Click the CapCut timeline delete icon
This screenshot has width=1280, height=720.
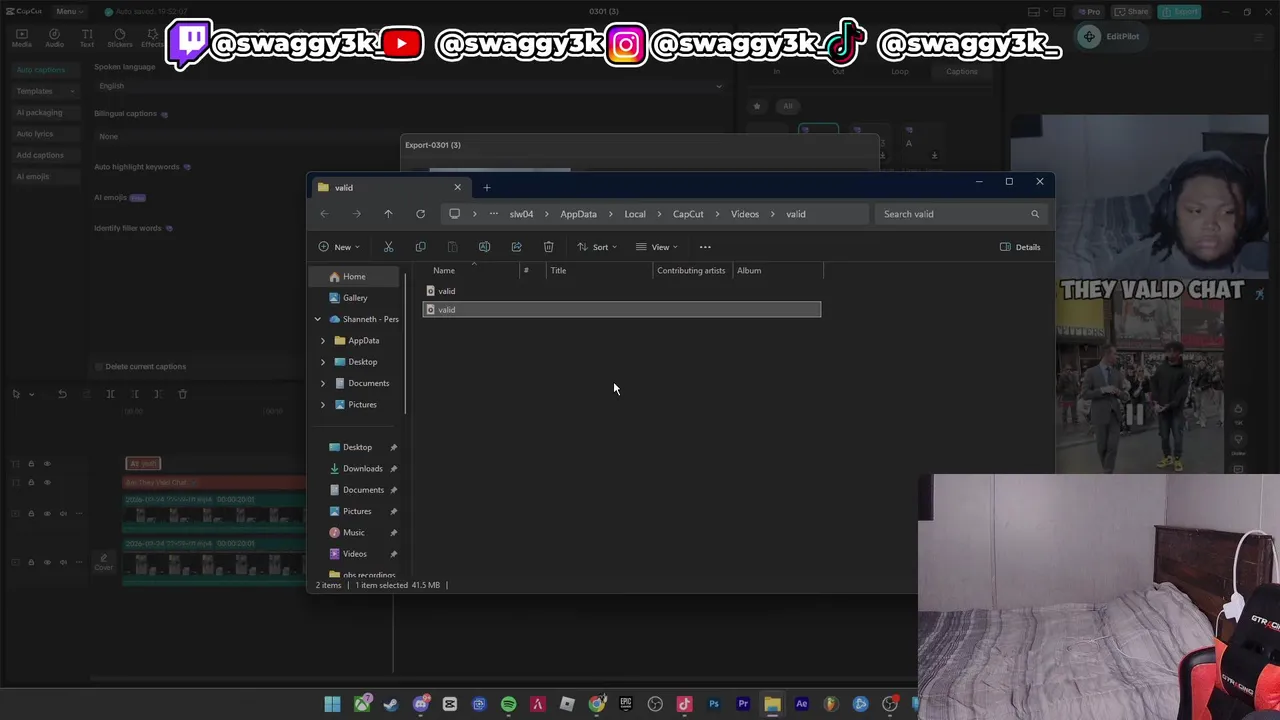coord(182,394)
